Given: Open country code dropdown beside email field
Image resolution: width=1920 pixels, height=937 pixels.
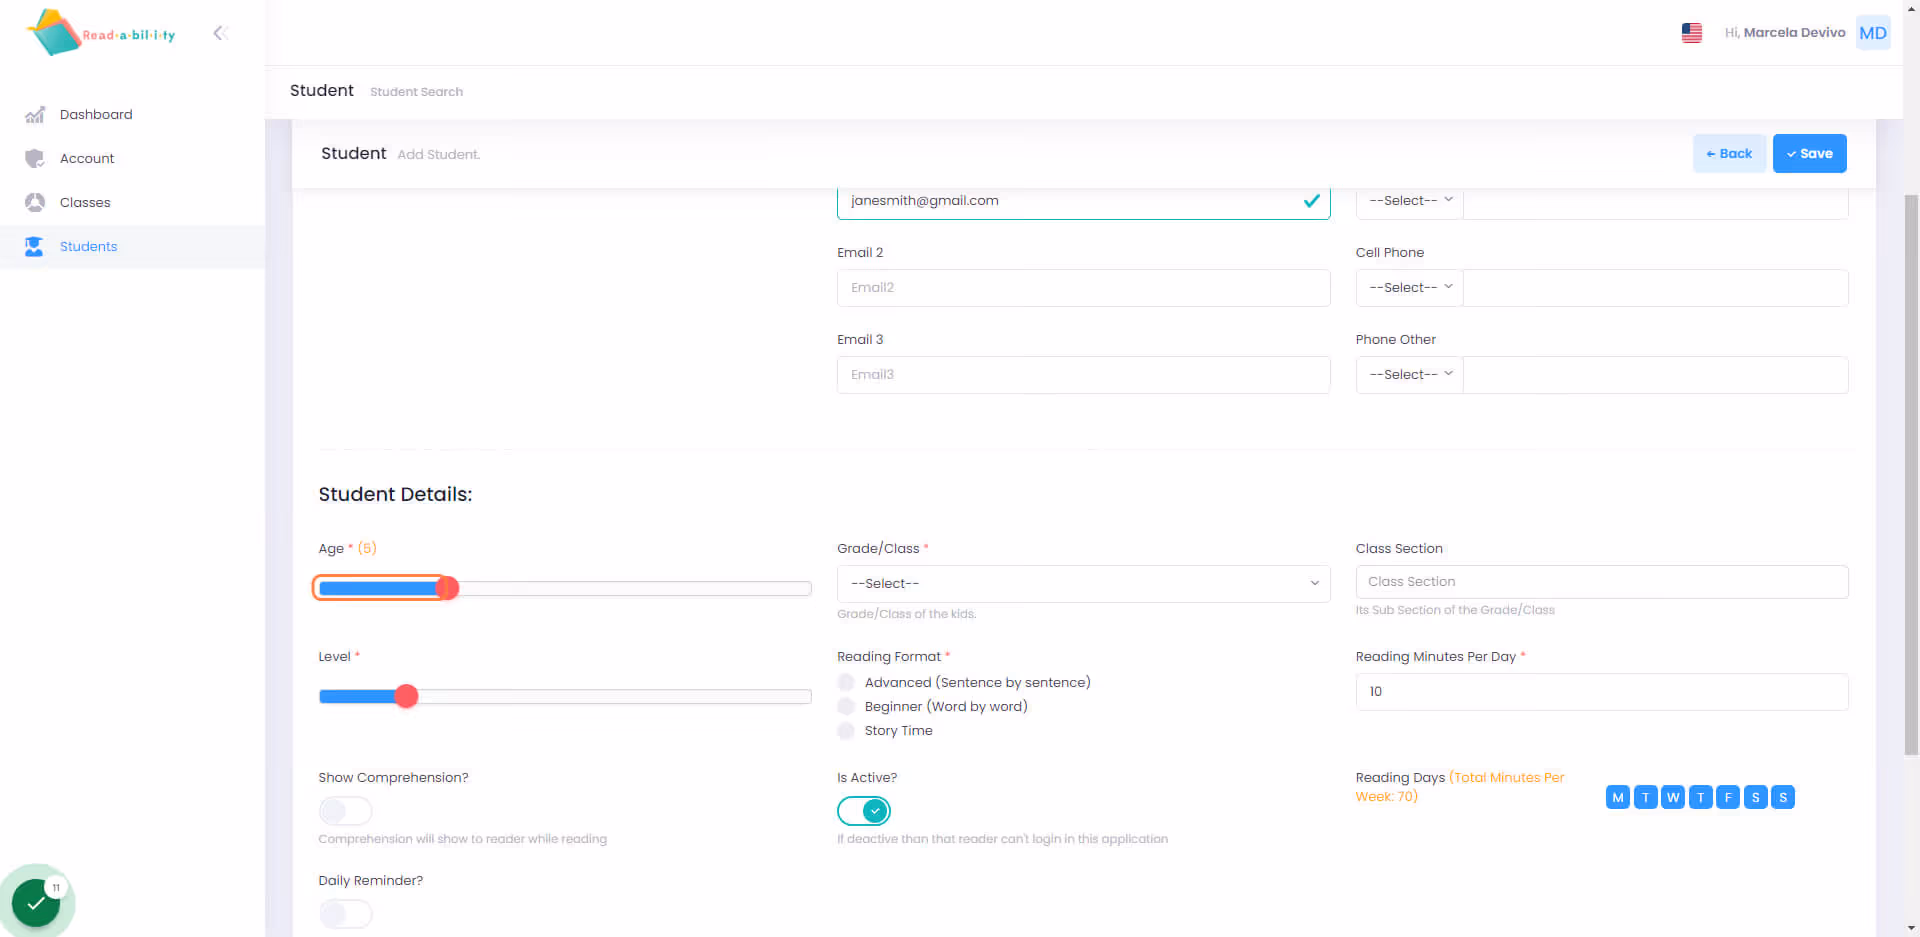Looking at the screenshot, I should (x=1409, y=201).
